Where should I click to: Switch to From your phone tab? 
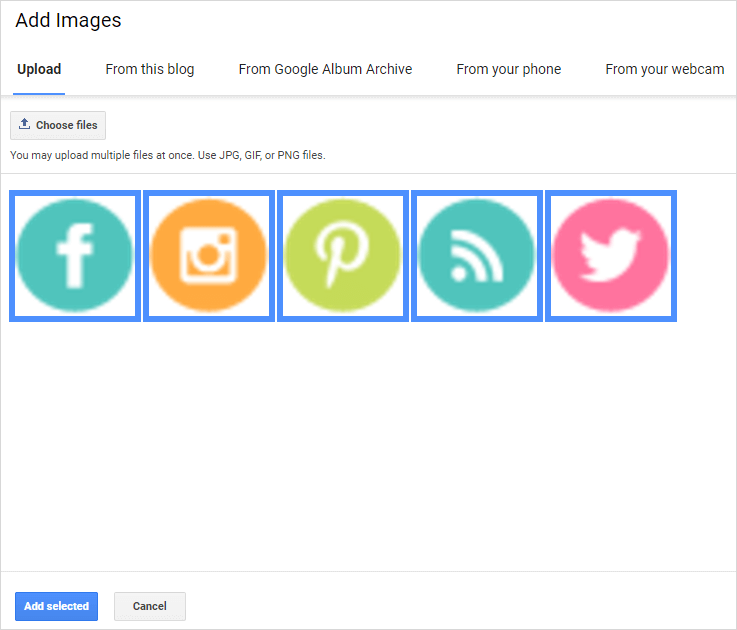[509, 69]
